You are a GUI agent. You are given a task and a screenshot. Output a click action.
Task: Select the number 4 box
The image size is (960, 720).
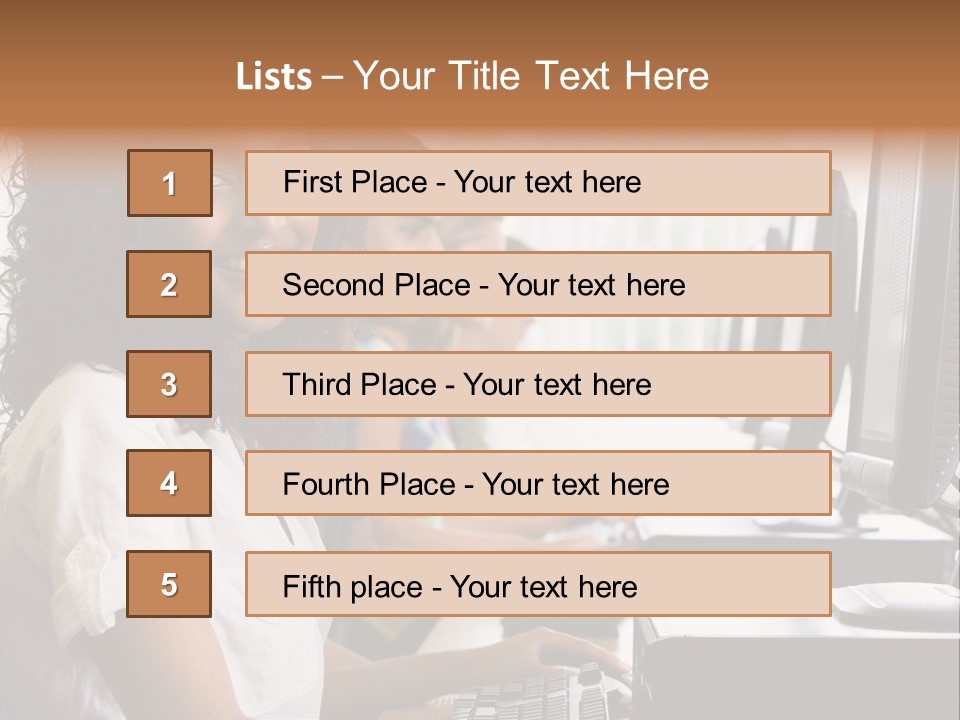(x=169, y=484)
